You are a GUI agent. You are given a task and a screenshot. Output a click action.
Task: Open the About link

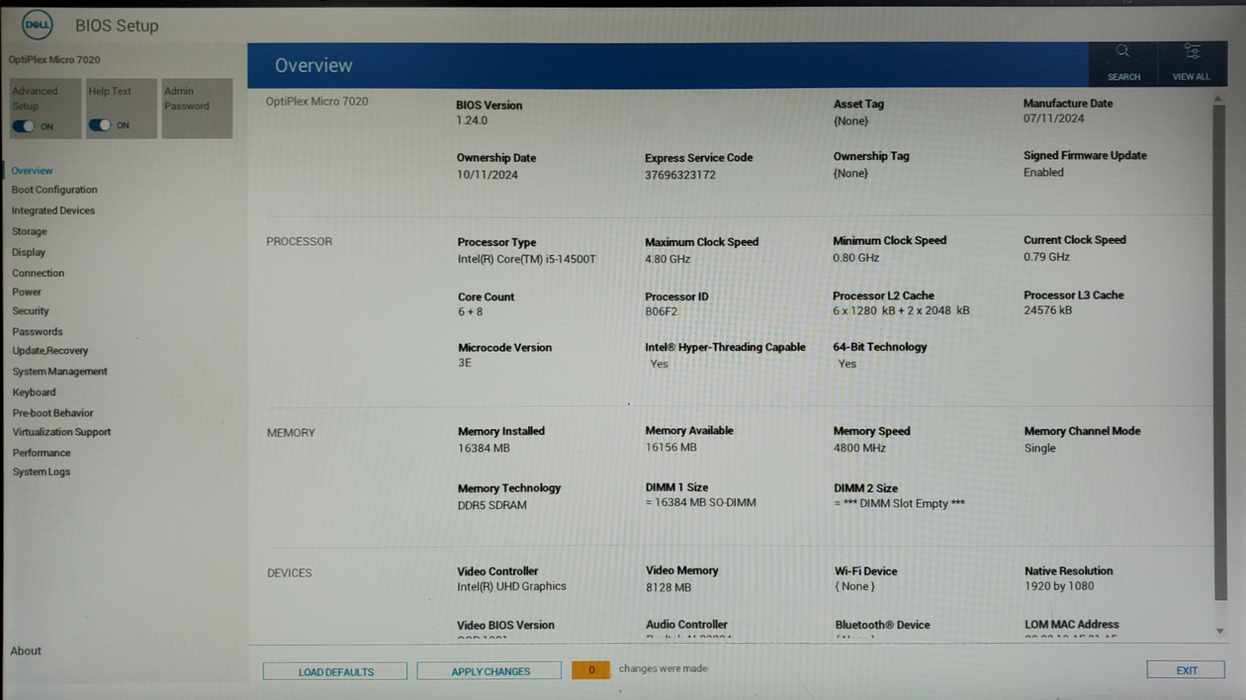[x=26, y=651]
